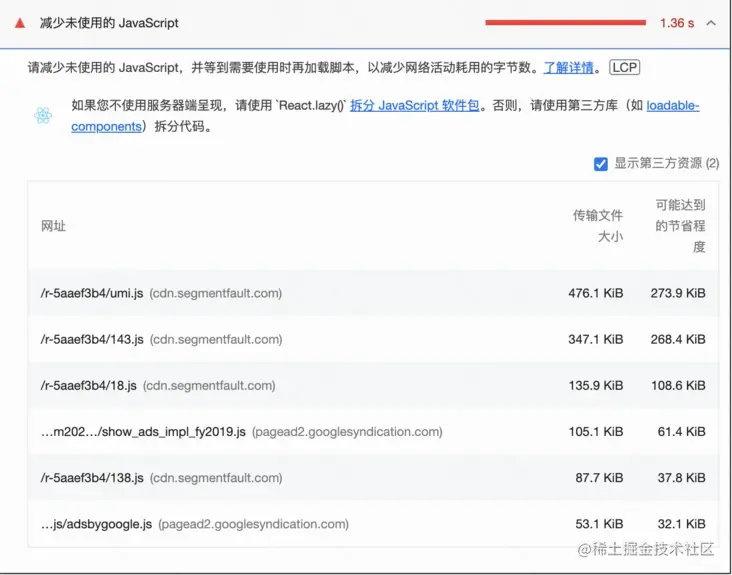Image resolution: width=732 pixels, height=575 pixels.
Task: Click the LCP badge
Action: point(625,68)
